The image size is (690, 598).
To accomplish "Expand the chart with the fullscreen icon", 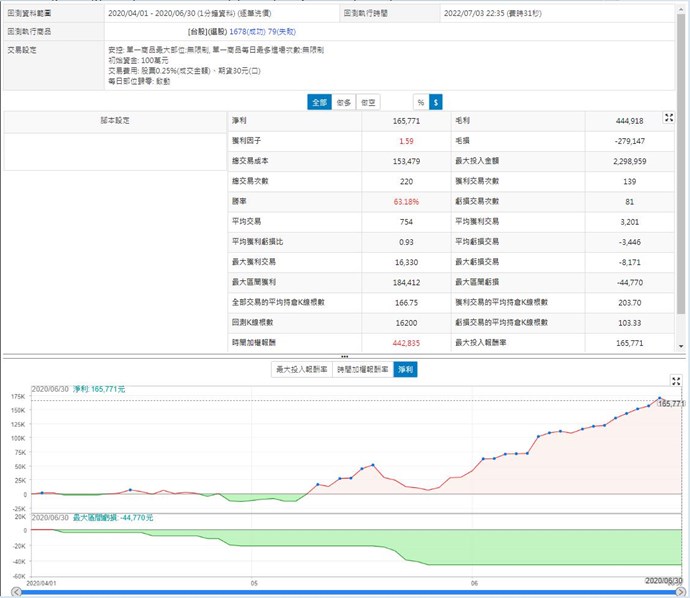I will (676, 381).
